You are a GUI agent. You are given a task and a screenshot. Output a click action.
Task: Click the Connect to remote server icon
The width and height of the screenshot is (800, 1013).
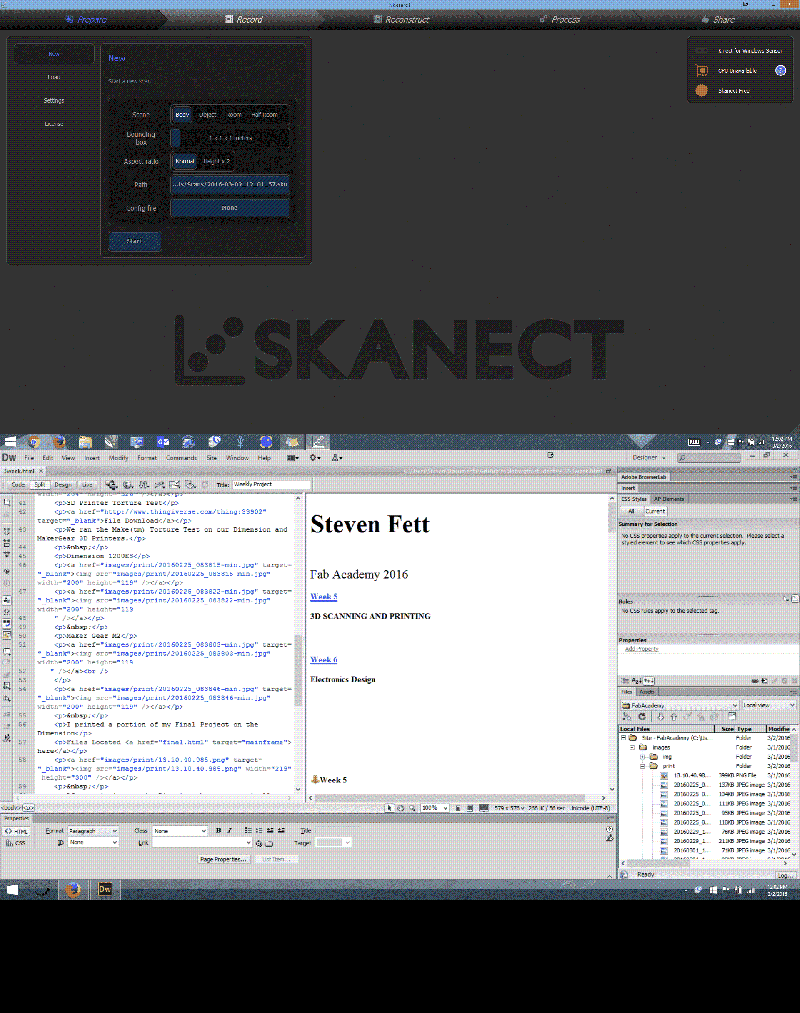(x=626, y=716)
